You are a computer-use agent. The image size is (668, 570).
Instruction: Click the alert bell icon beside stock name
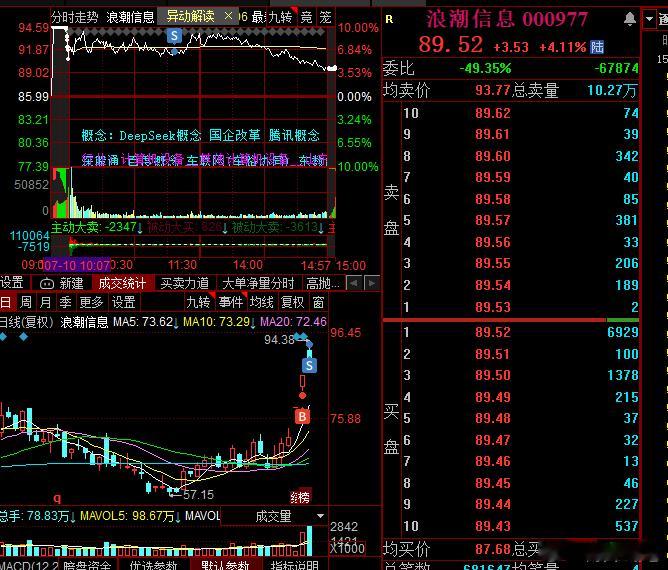[630, 19]
